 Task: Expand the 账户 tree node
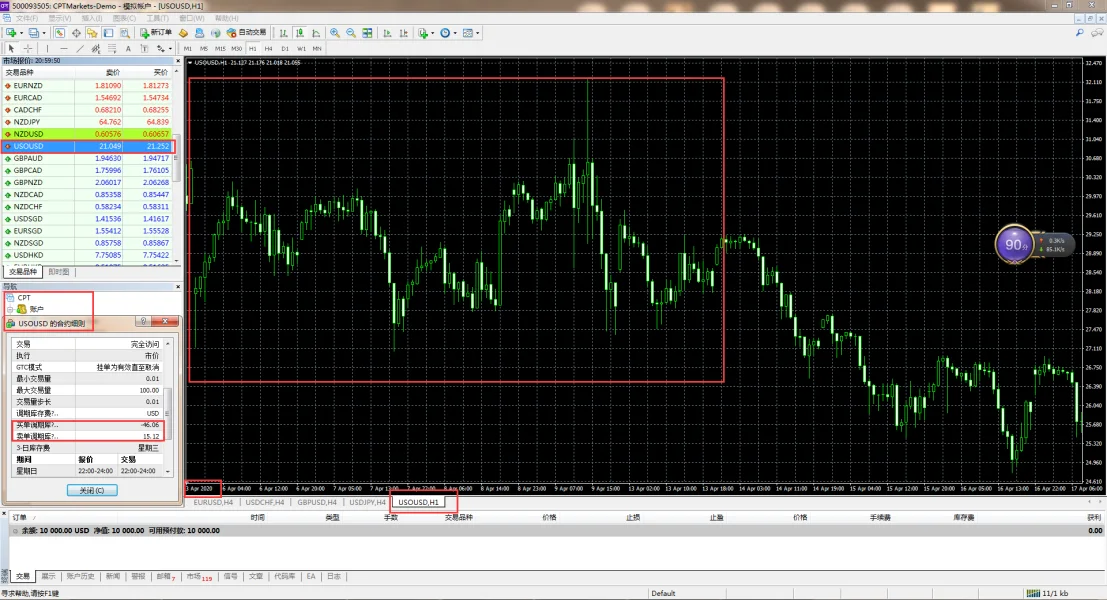tap(10, 309)
